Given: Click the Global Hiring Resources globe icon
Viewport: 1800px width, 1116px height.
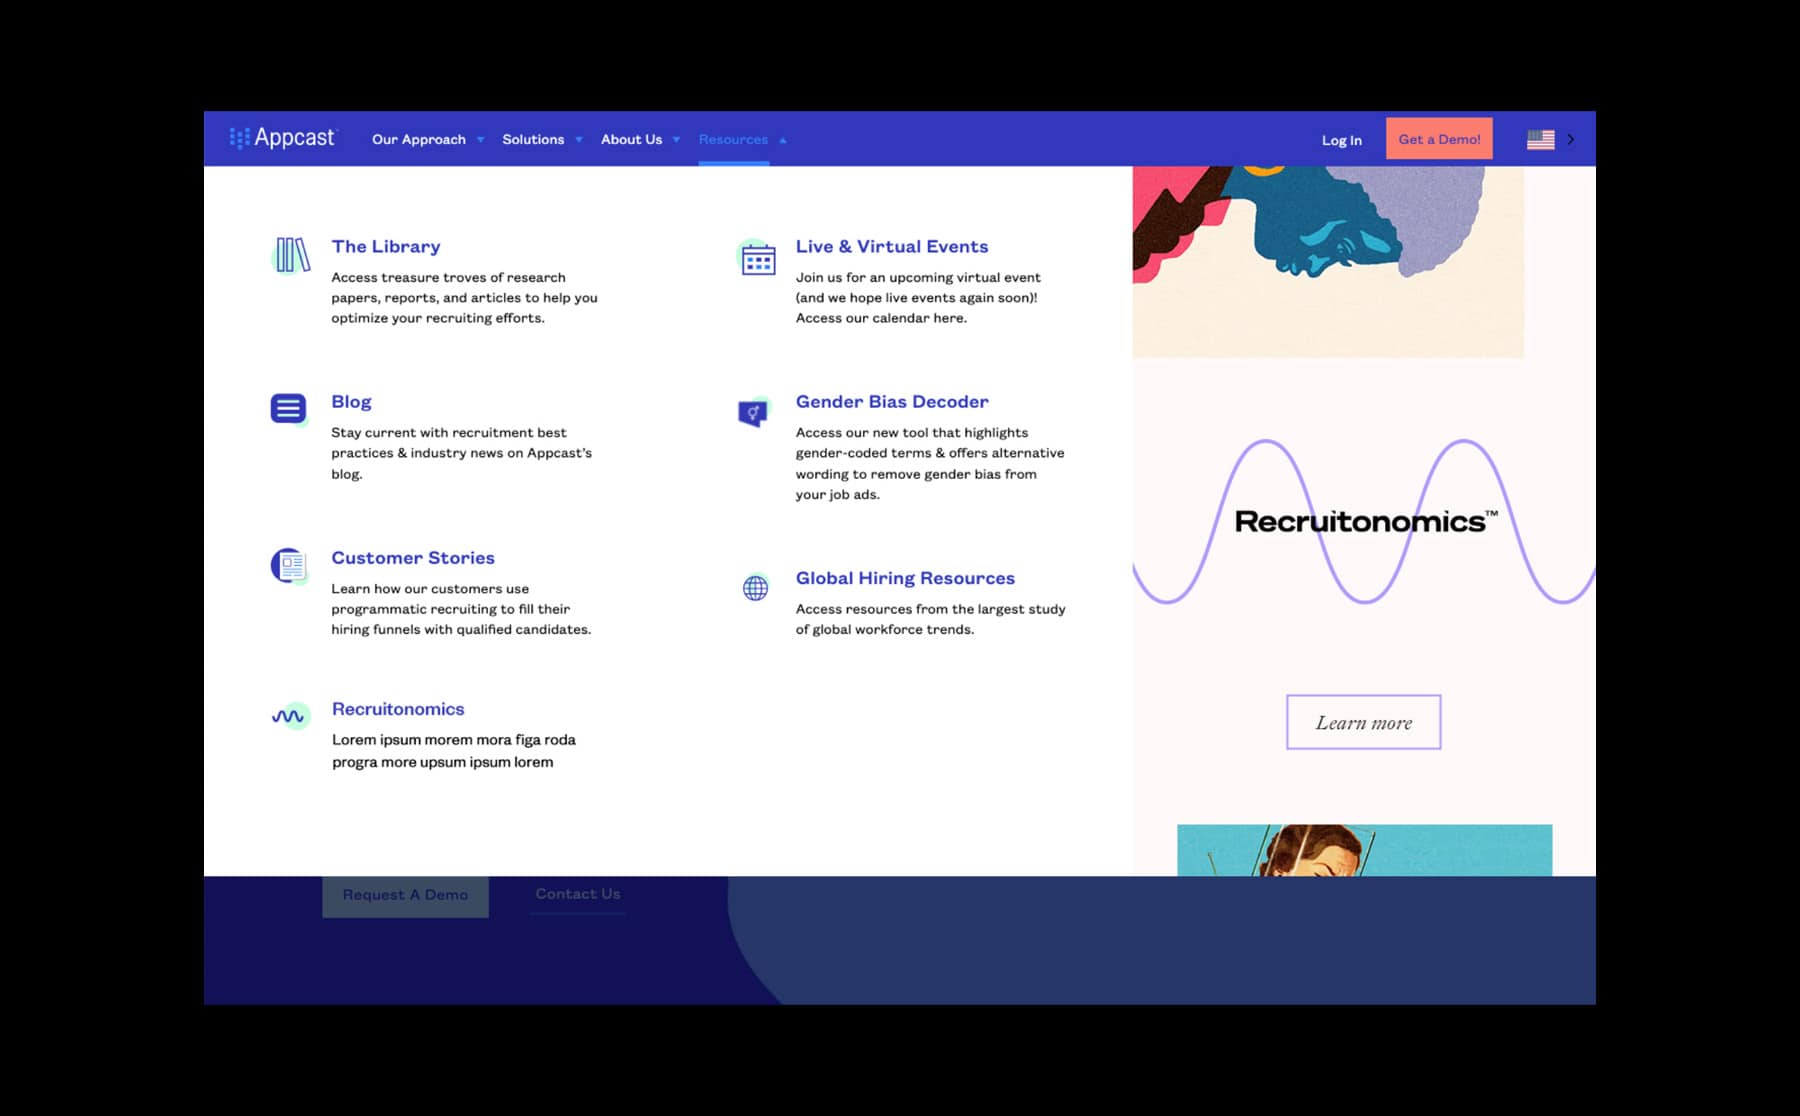Looking at the screenshot, I should pyautogui.click(x=757, y=587).
